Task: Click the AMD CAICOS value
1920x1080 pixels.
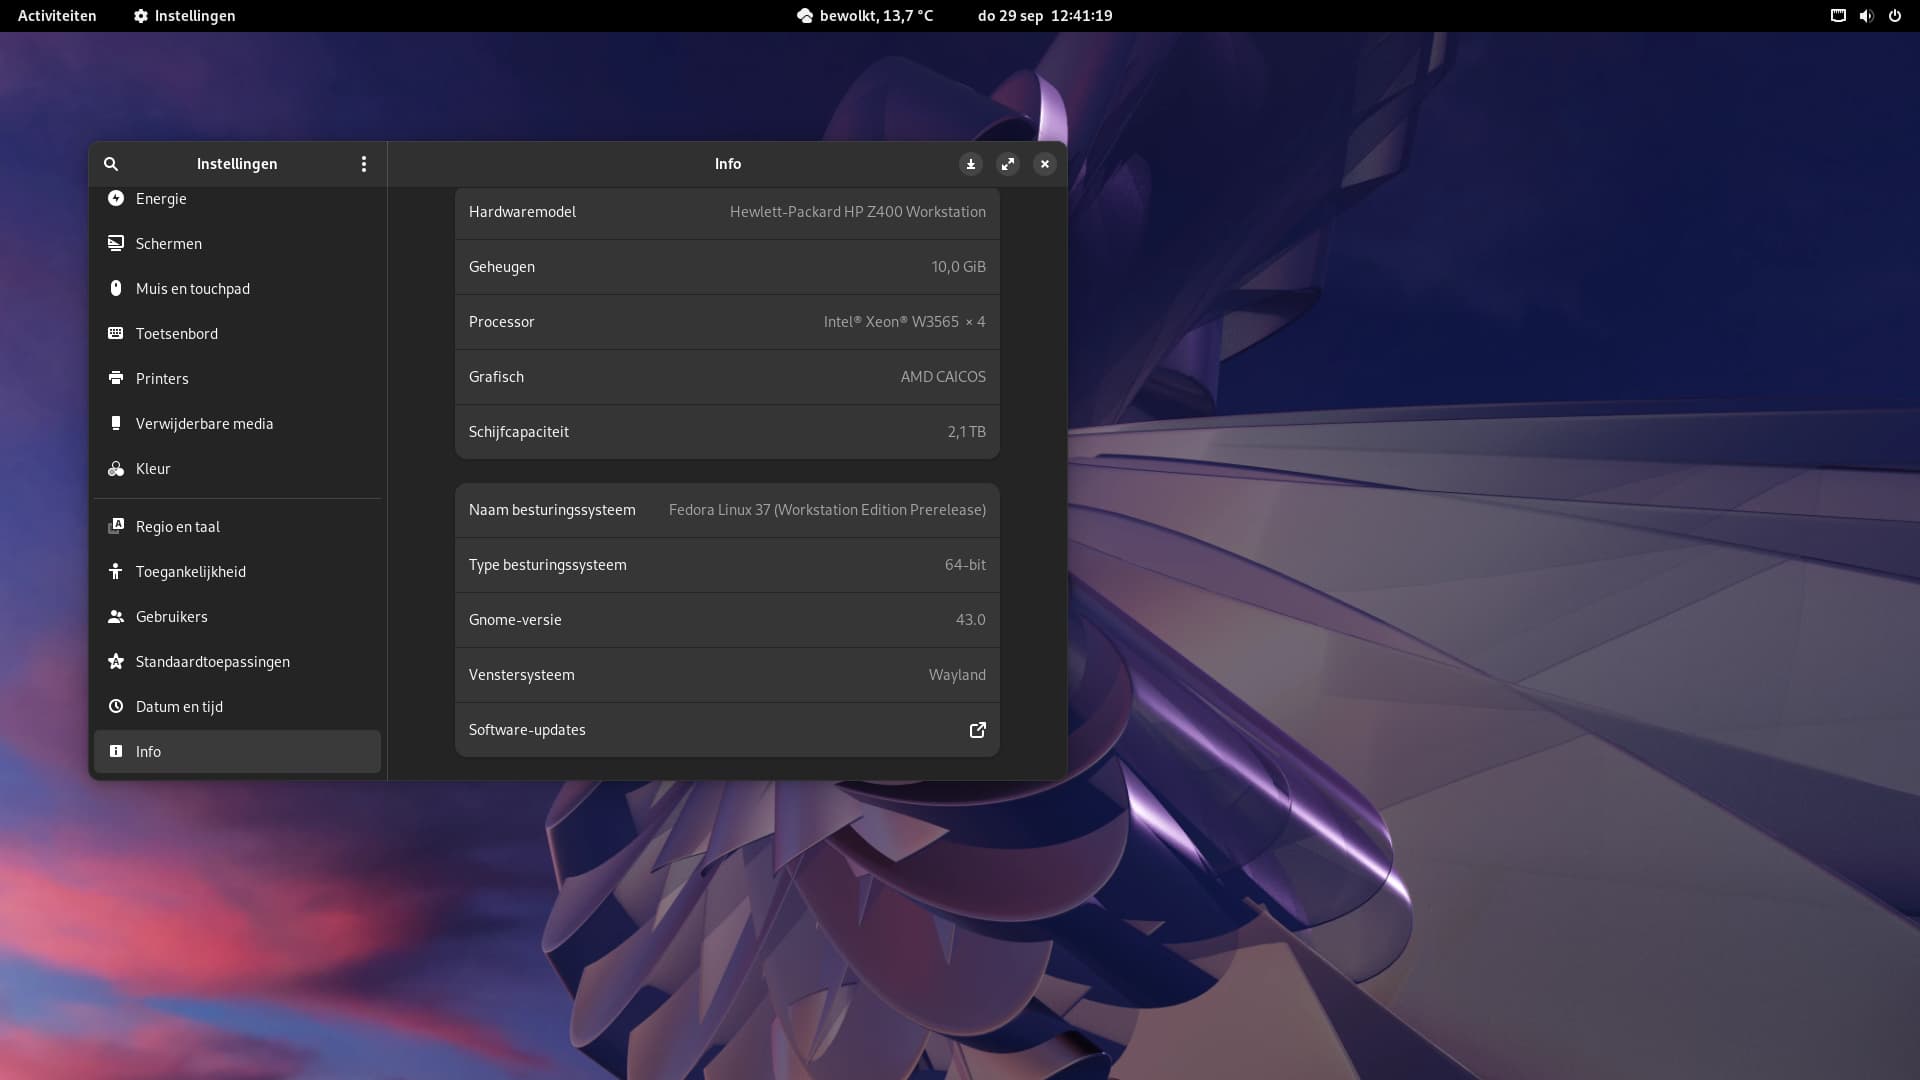Action: pyautogui.click(x=943, y=377)
